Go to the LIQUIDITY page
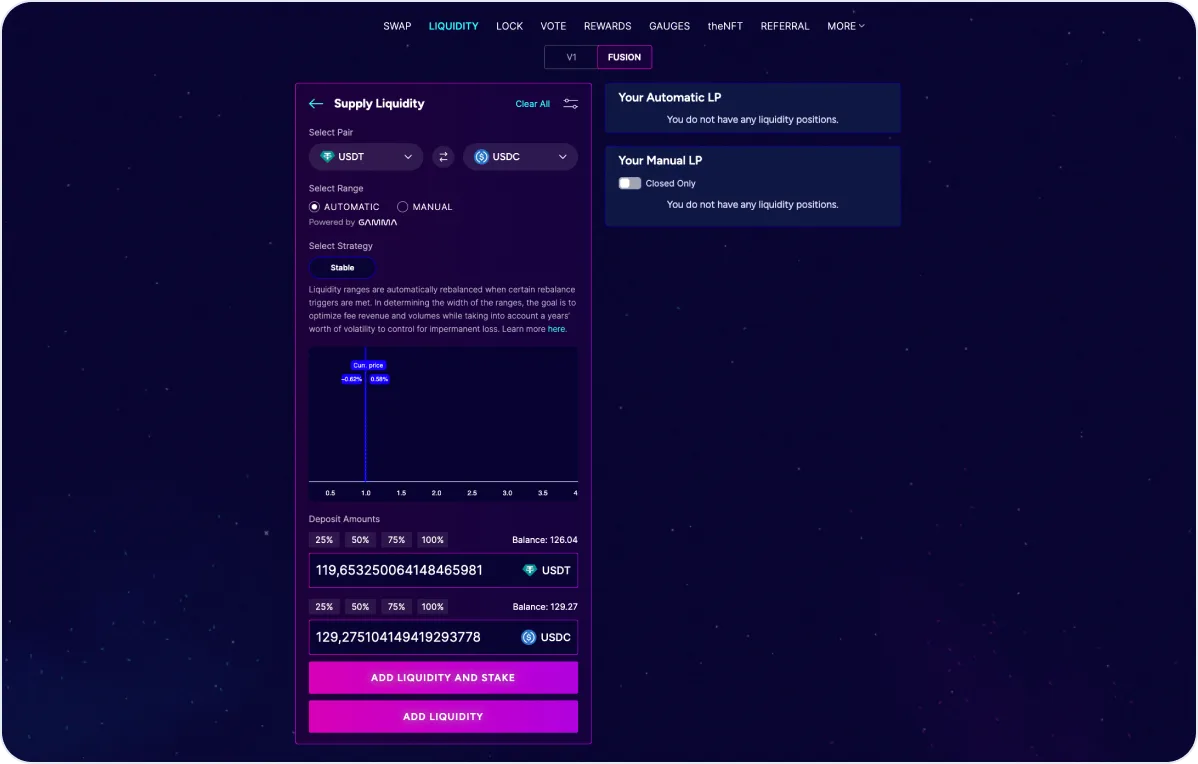Viewport: 1198px width, 764px height. tap(454, 26)
